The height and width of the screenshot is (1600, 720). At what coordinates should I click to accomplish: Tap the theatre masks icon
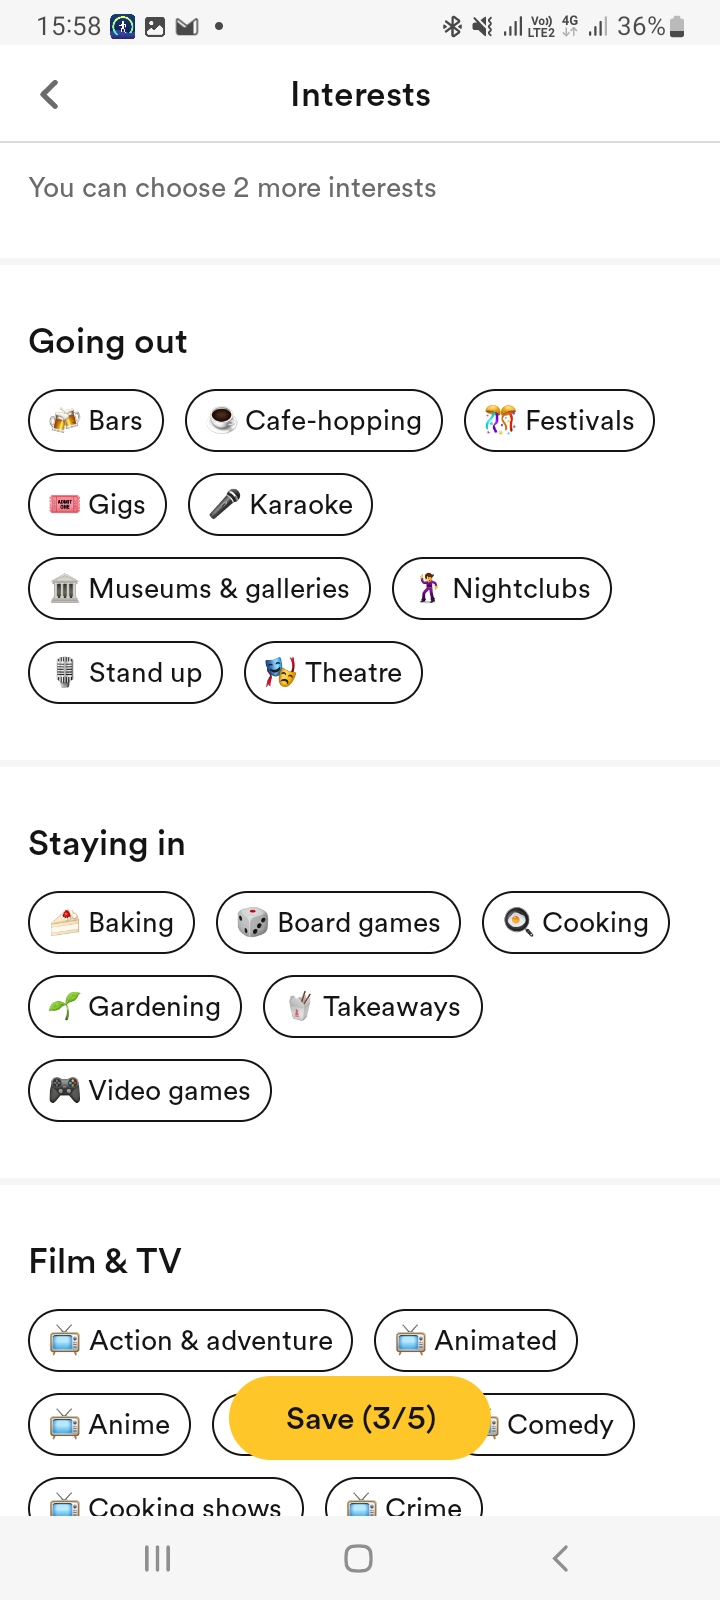tap(281, 673)
